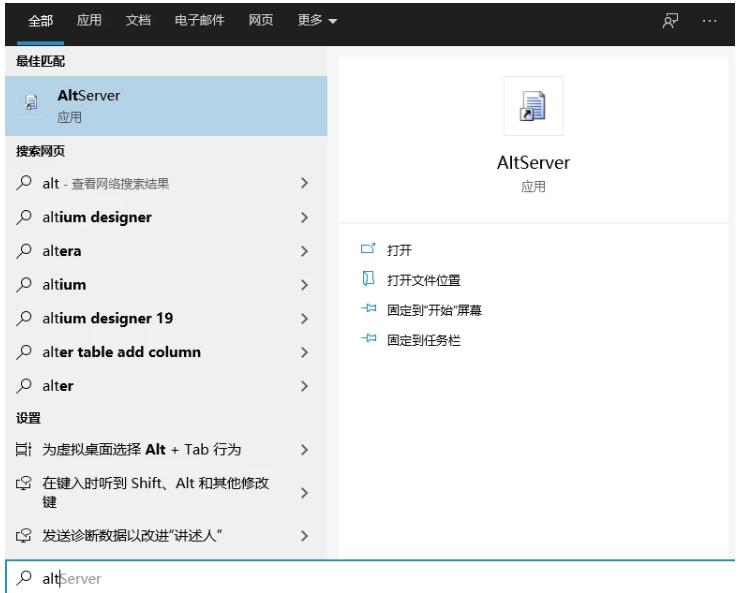Click the search icon beside 'alt' web result

point(24,183)
